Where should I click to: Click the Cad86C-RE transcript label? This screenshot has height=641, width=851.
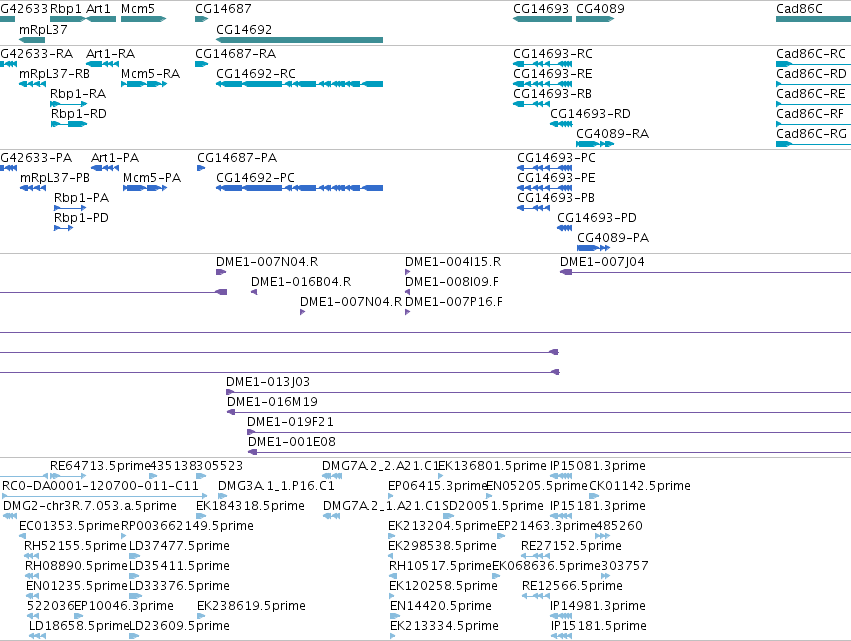pyautogui.click(x=811, y=94)
